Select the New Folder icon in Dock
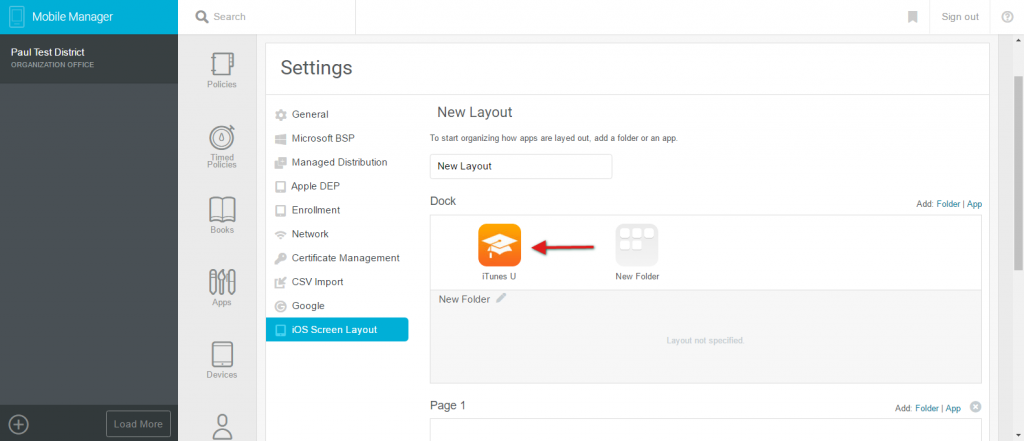Image resolution: width=1024 pixels, height=441 pixels. coord(637,245)
